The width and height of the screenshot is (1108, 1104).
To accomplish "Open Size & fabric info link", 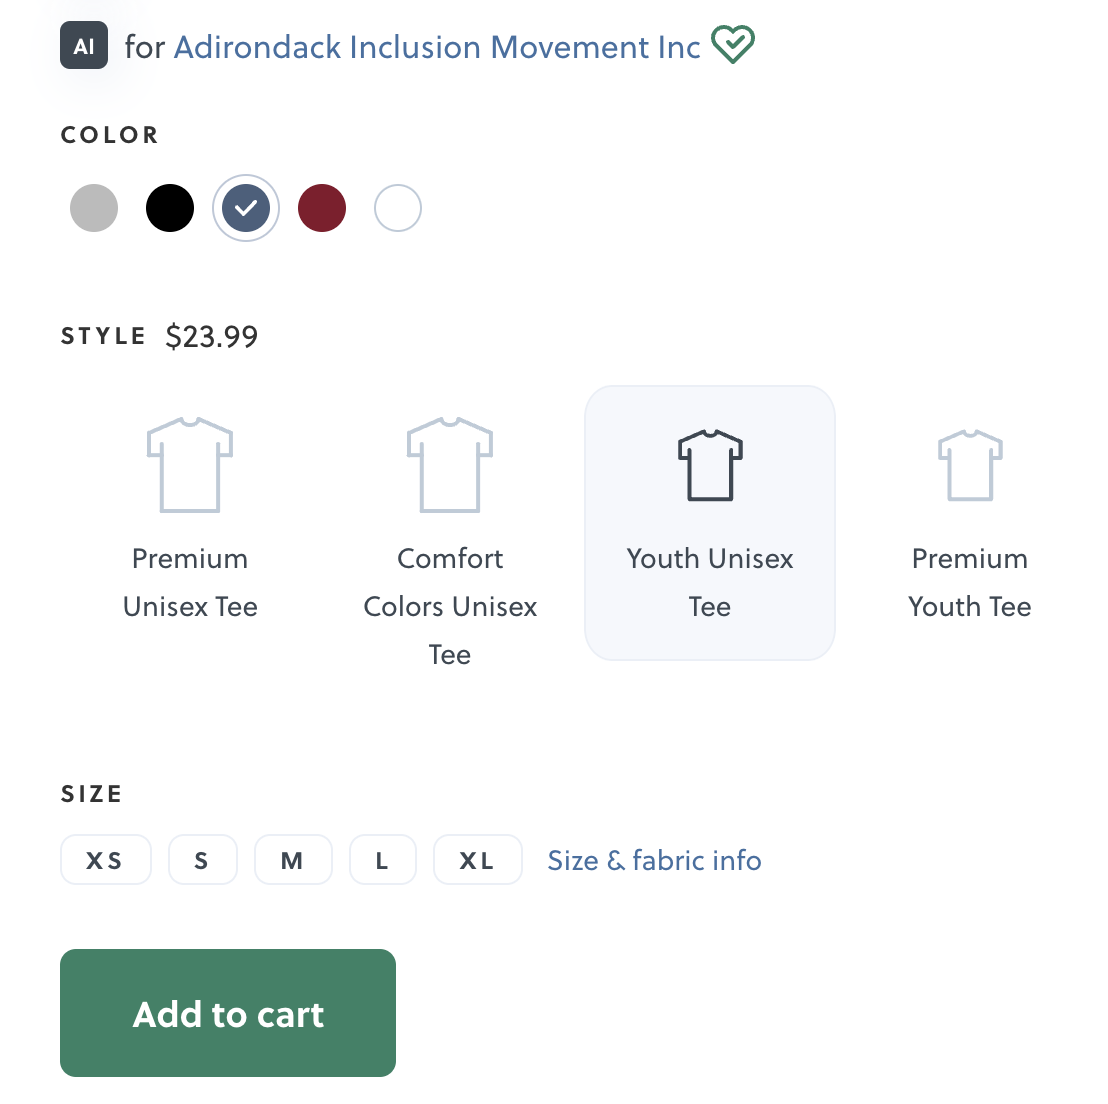I will pos(654,860).
